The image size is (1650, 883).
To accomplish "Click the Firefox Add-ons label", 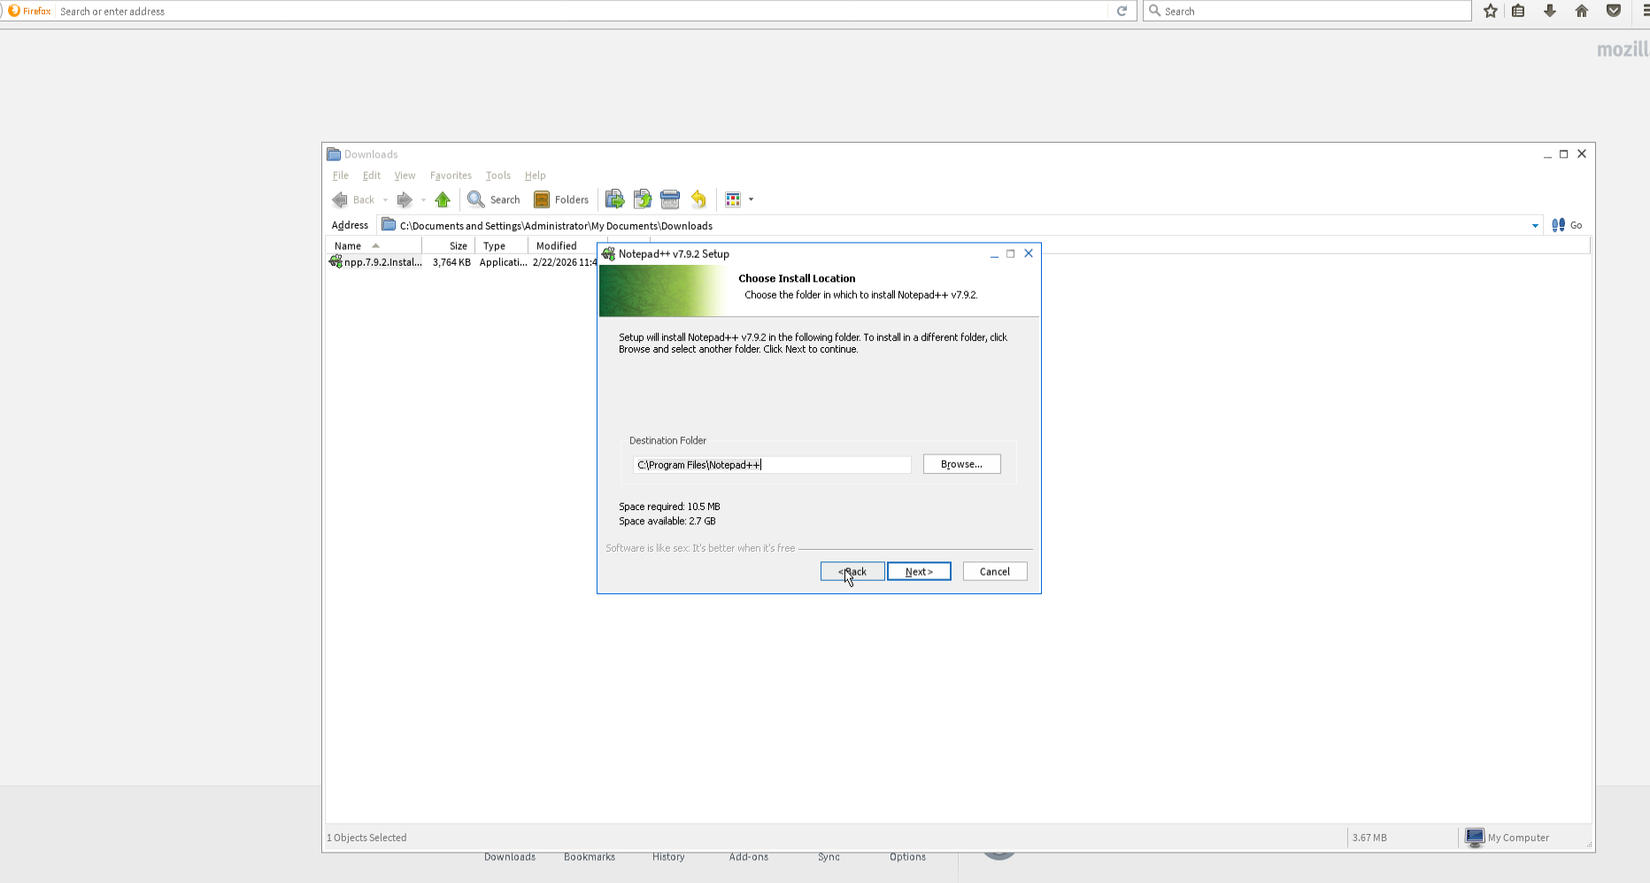I will pos(749,857).
